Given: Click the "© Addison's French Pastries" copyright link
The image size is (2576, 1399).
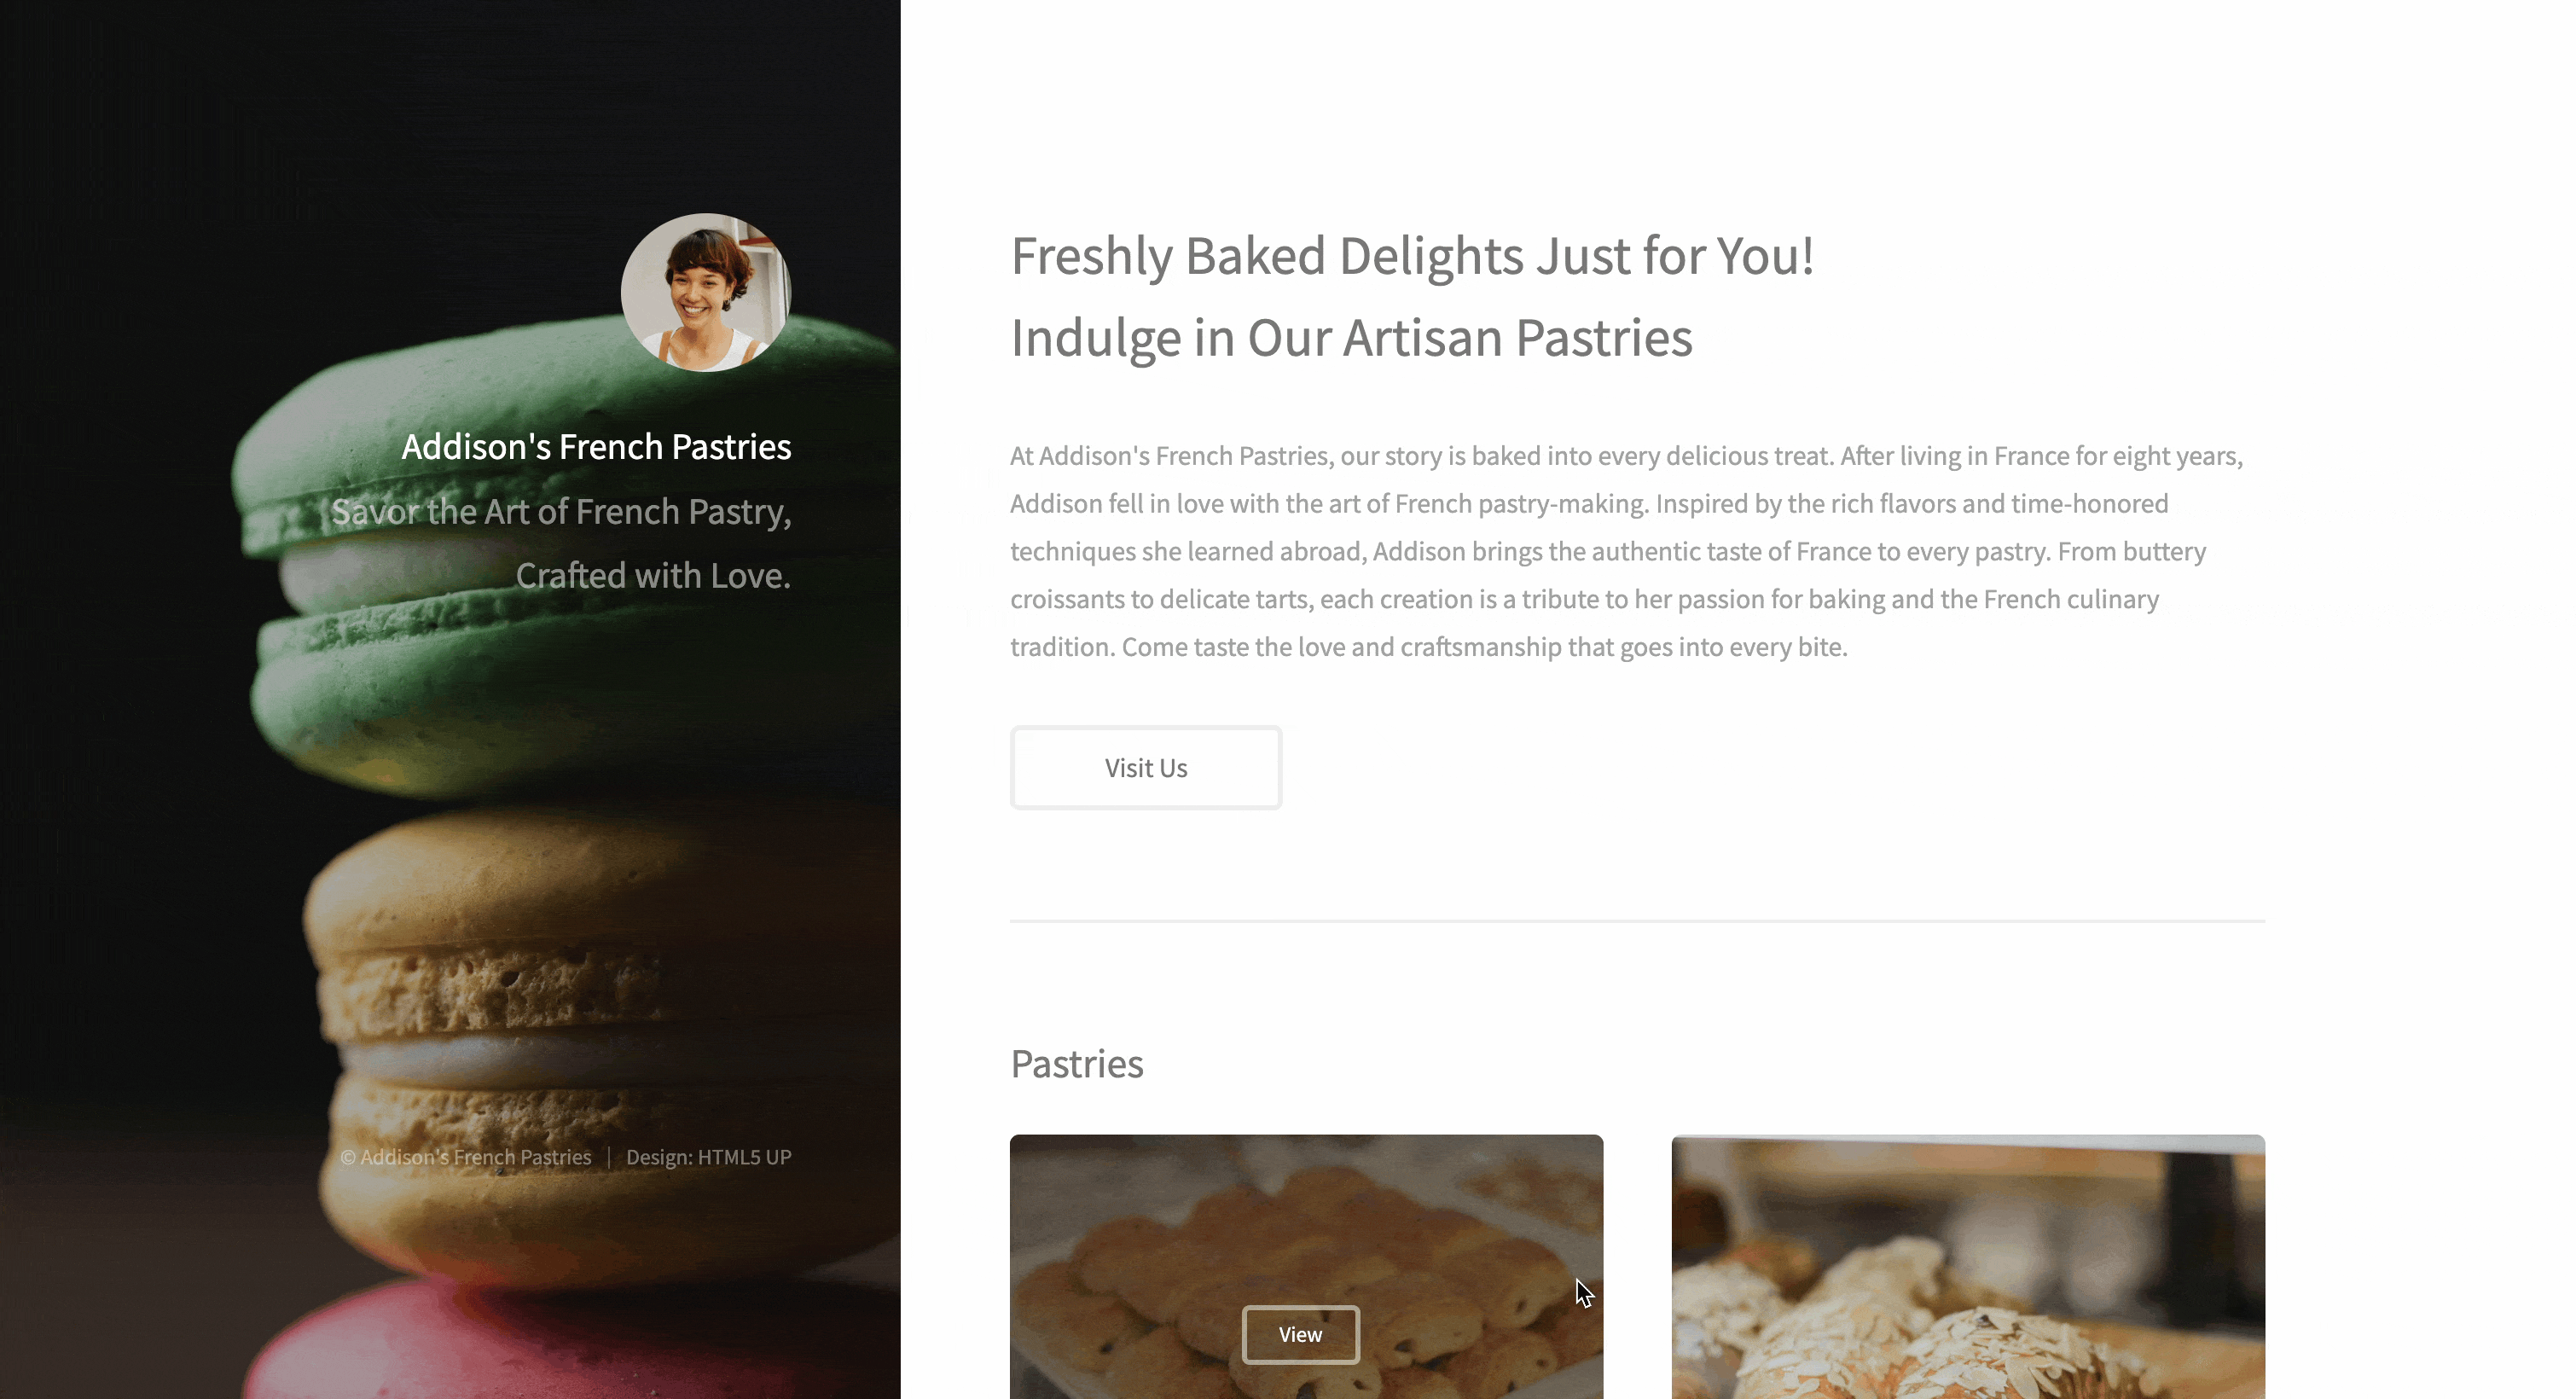Looking at the screenshot, I should (466, 1157).
